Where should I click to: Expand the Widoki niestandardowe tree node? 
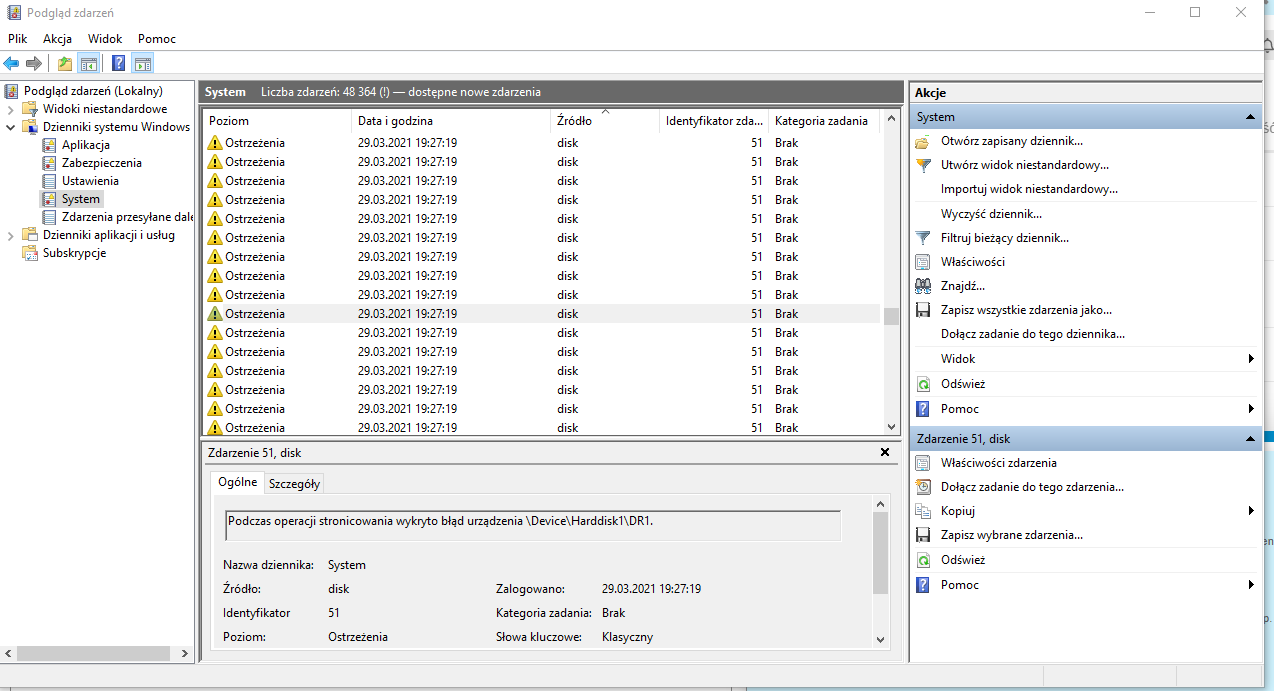coord(11,109)
